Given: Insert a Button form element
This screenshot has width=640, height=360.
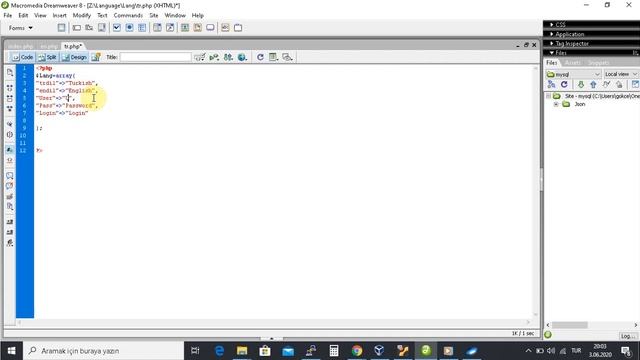Looking at the screenshot, I should pos(210,28).
